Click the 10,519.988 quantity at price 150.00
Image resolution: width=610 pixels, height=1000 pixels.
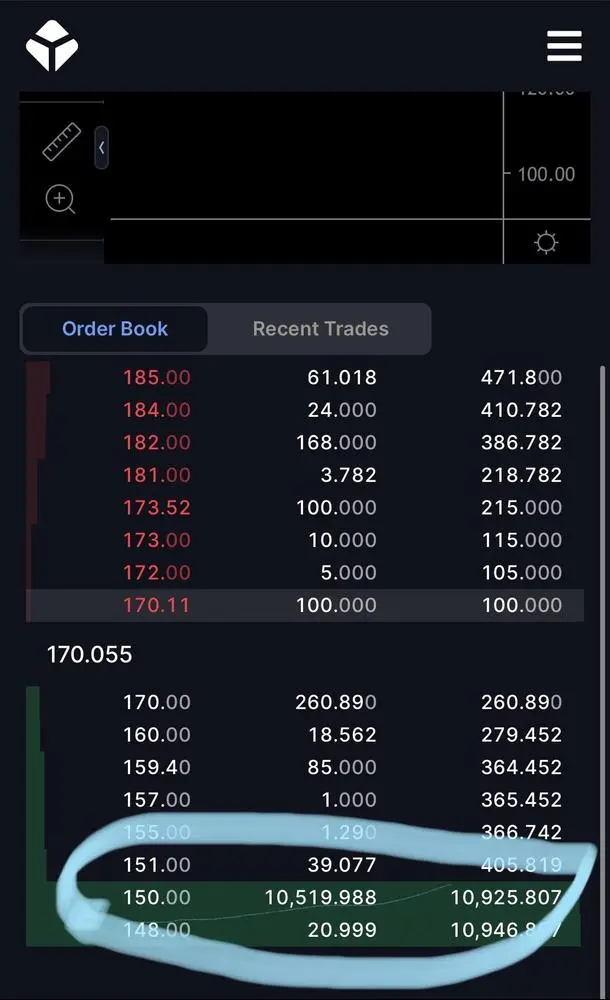[320, 898]
